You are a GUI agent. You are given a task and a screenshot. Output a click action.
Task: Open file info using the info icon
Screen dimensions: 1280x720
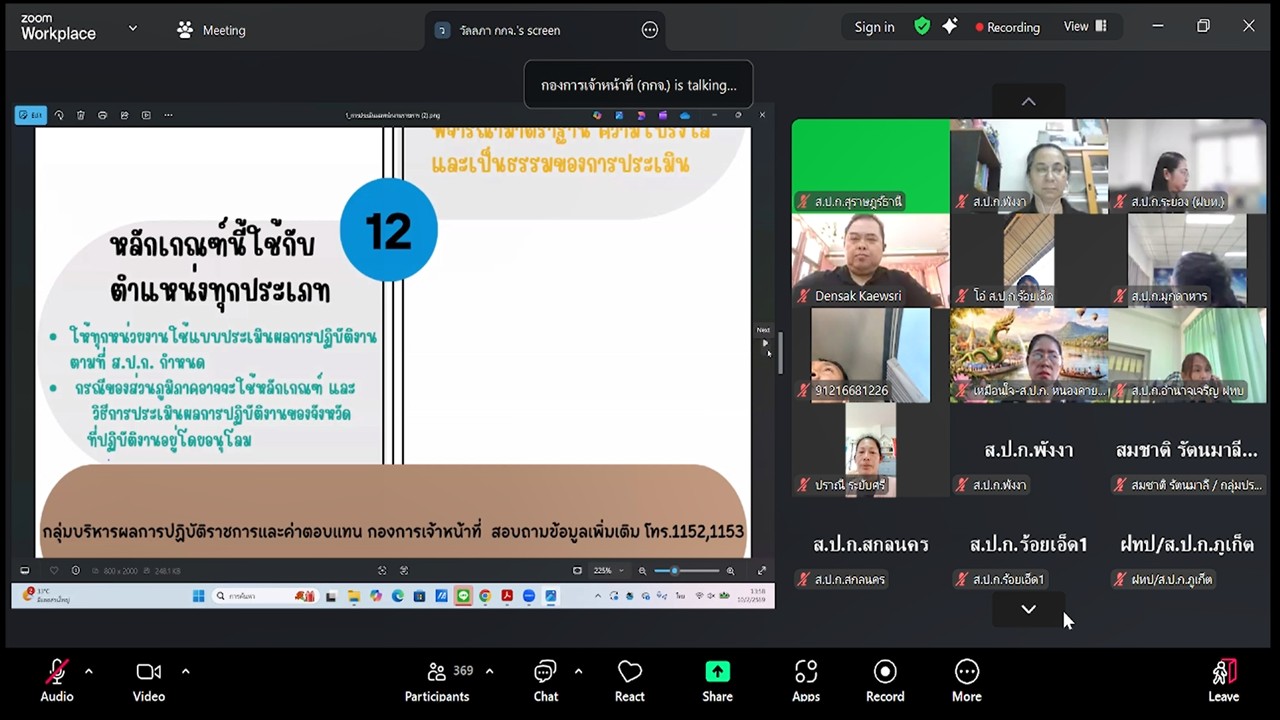[x=75, y=570]
